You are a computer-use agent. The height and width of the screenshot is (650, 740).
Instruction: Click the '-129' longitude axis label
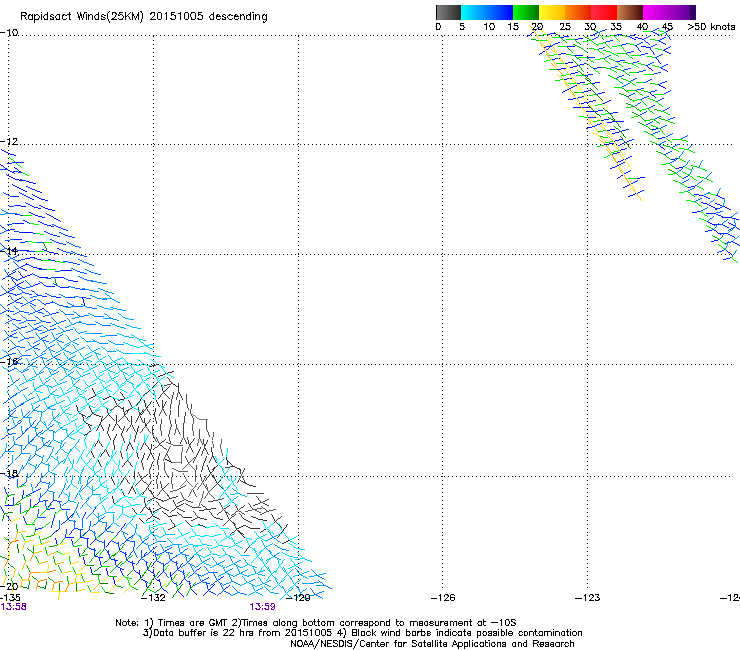point(298,598)
